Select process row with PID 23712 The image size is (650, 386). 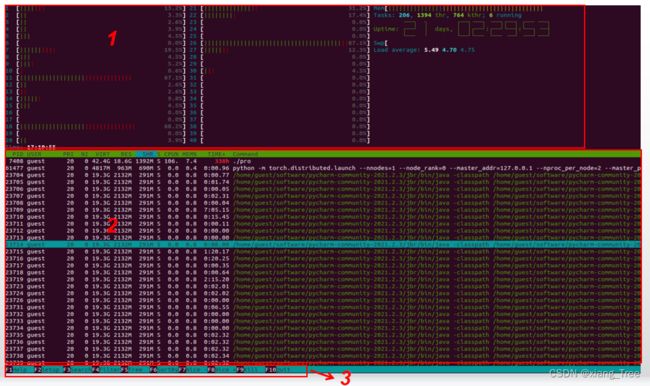tap(323, 231)
